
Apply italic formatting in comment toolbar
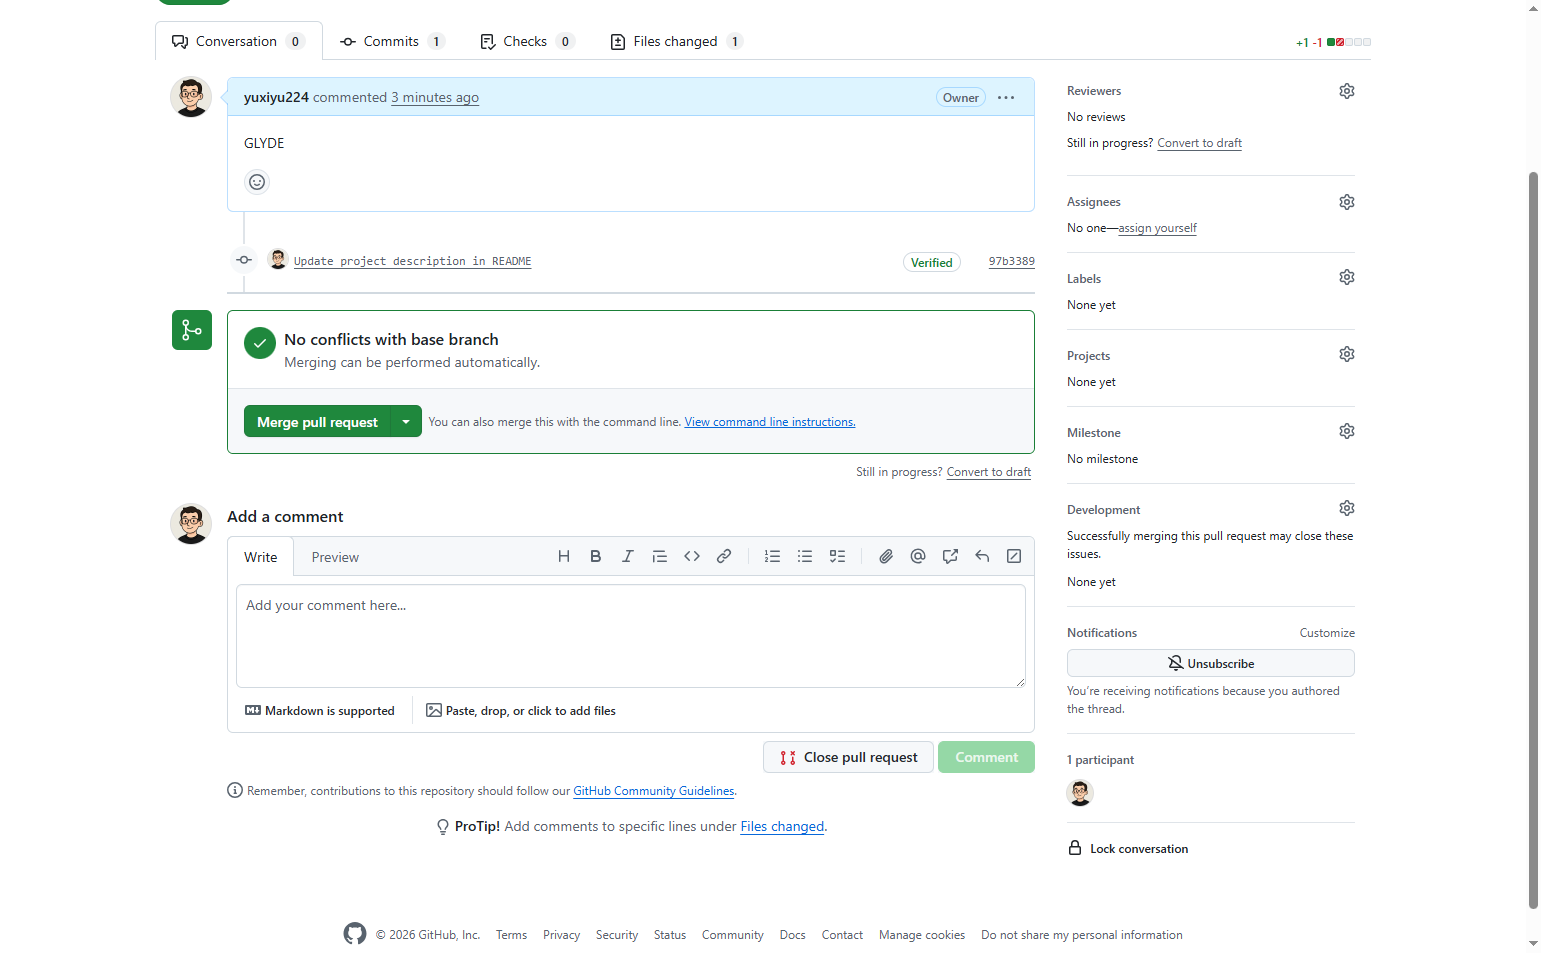[628, 556]
